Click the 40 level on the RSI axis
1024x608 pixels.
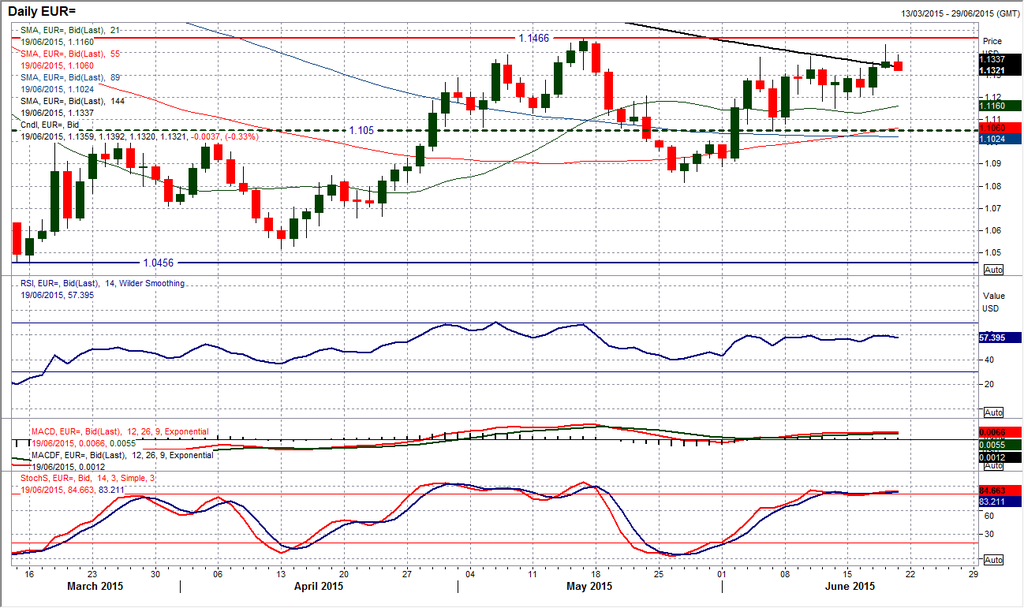pyautogui.click(x=989, y=360)
